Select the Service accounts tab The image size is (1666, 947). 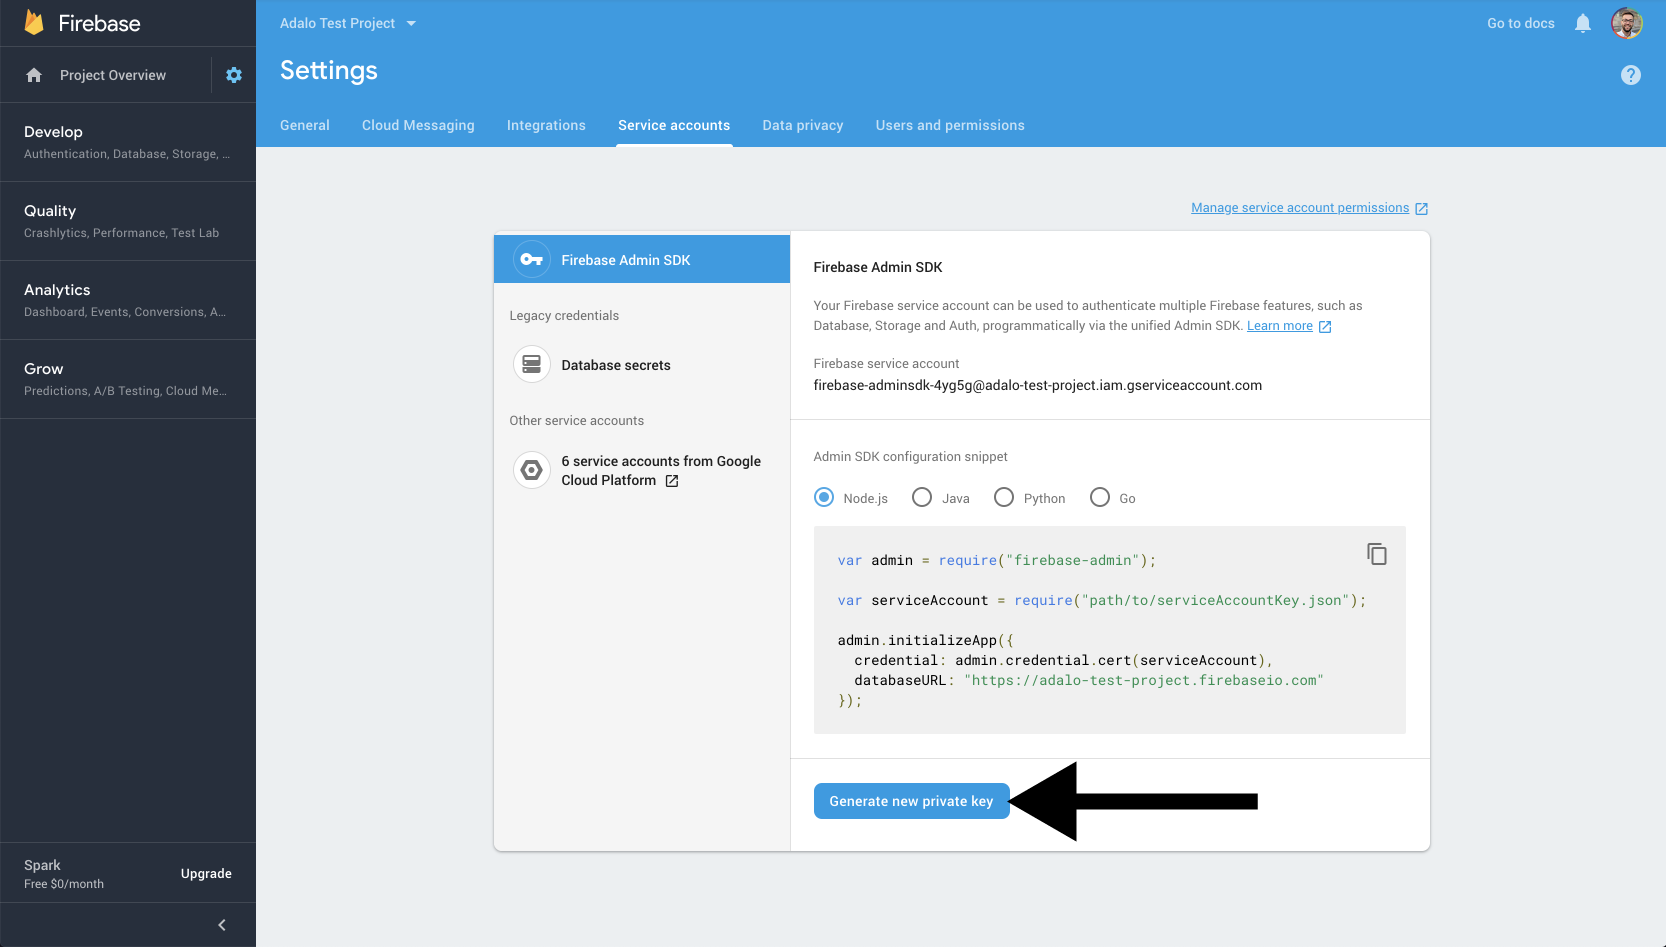(674, 125)
